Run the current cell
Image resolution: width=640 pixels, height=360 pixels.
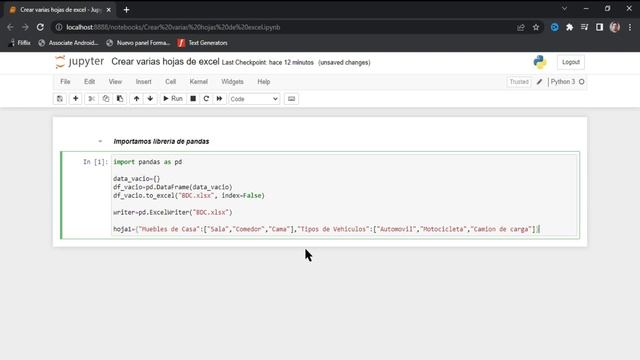(173, 99)
